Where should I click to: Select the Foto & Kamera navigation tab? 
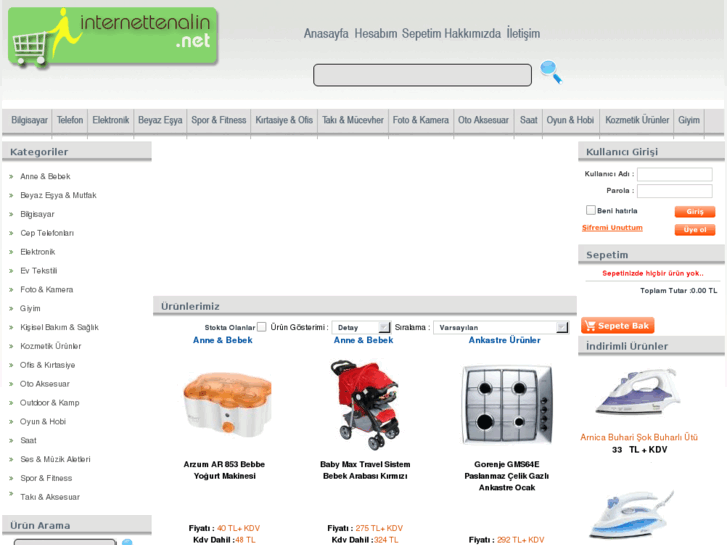pos(421,121)
